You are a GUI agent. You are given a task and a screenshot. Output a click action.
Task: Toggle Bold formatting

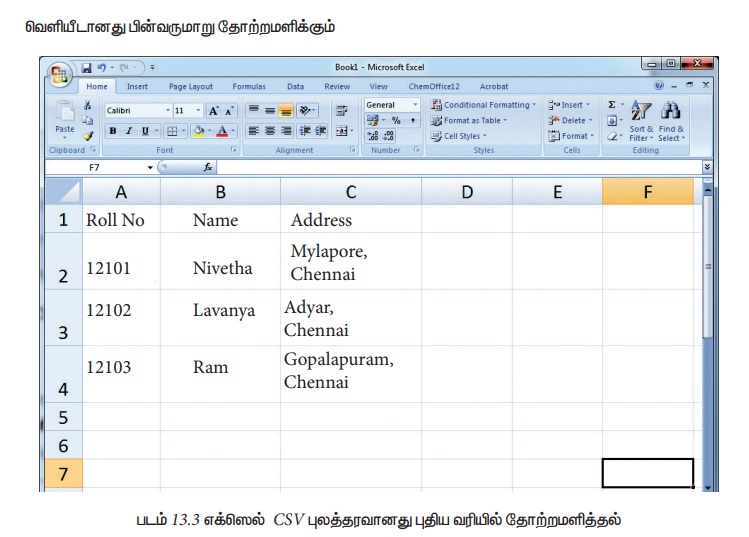[x=113, y=131]
